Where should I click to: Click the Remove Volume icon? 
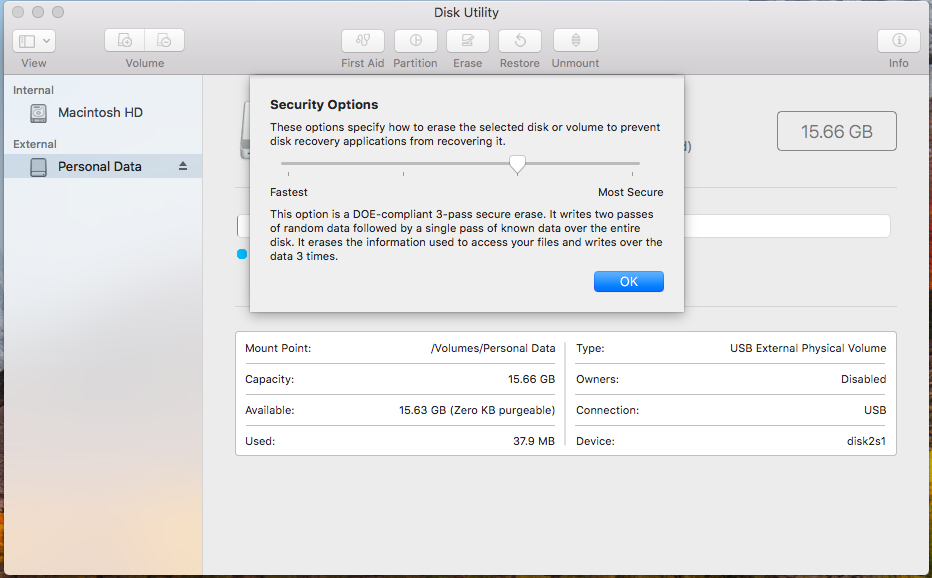point(164,40)
